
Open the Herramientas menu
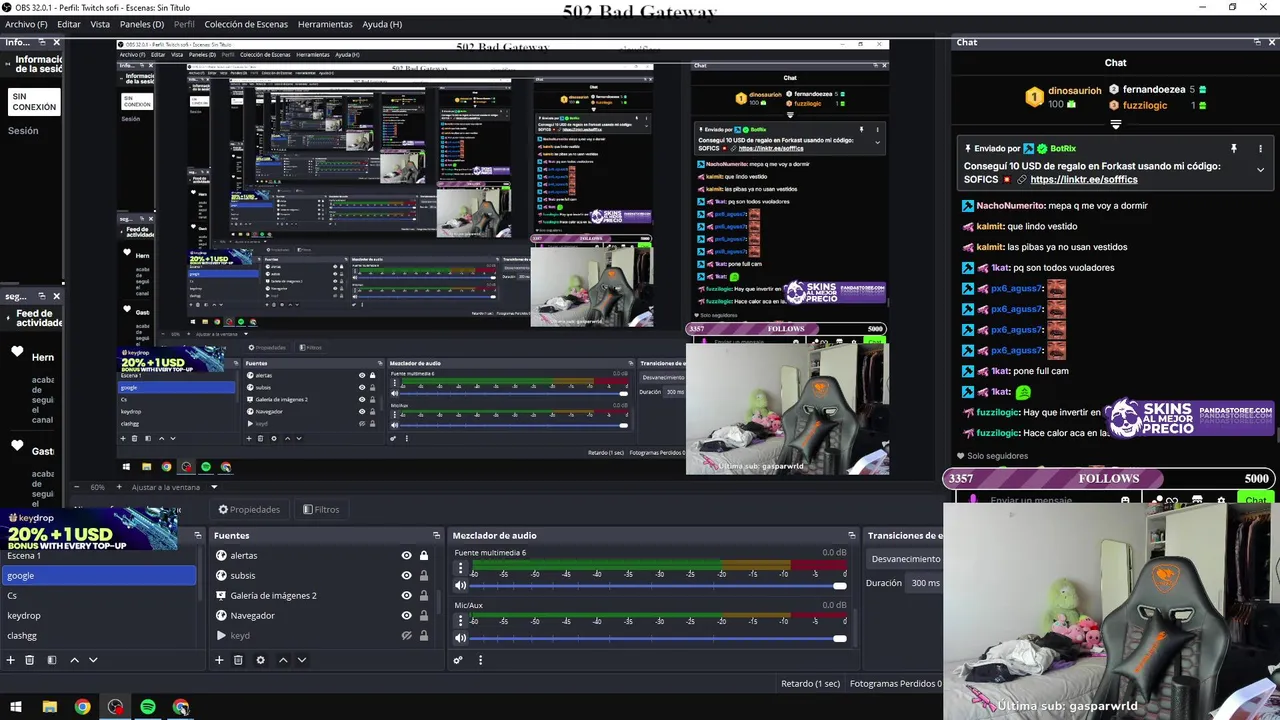[325, 24]
